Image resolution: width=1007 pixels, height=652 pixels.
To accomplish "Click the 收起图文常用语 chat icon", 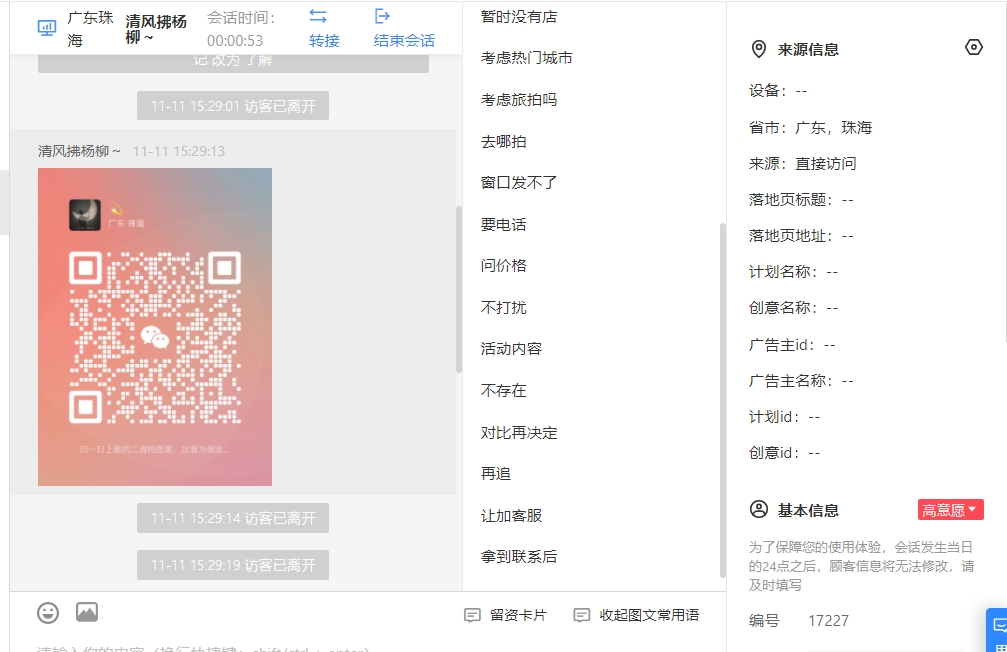I will tap(582, 615).
